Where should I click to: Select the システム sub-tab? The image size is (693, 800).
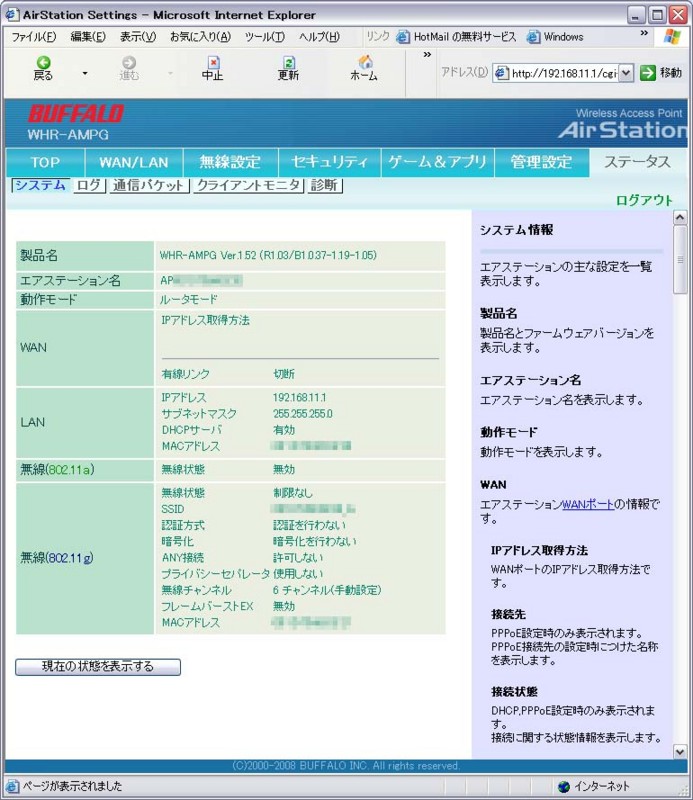pyautogui.click(x=40, y=185)
